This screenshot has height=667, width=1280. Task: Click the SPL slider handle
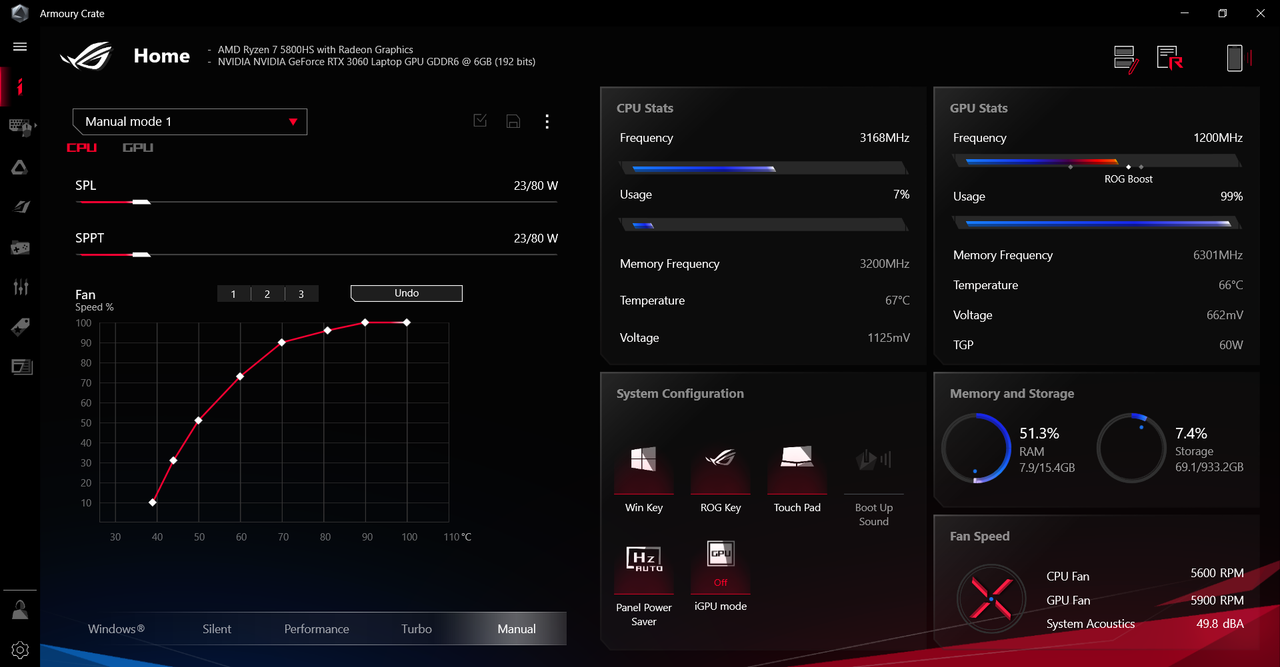pyautogui.click(x=141, y=202)
